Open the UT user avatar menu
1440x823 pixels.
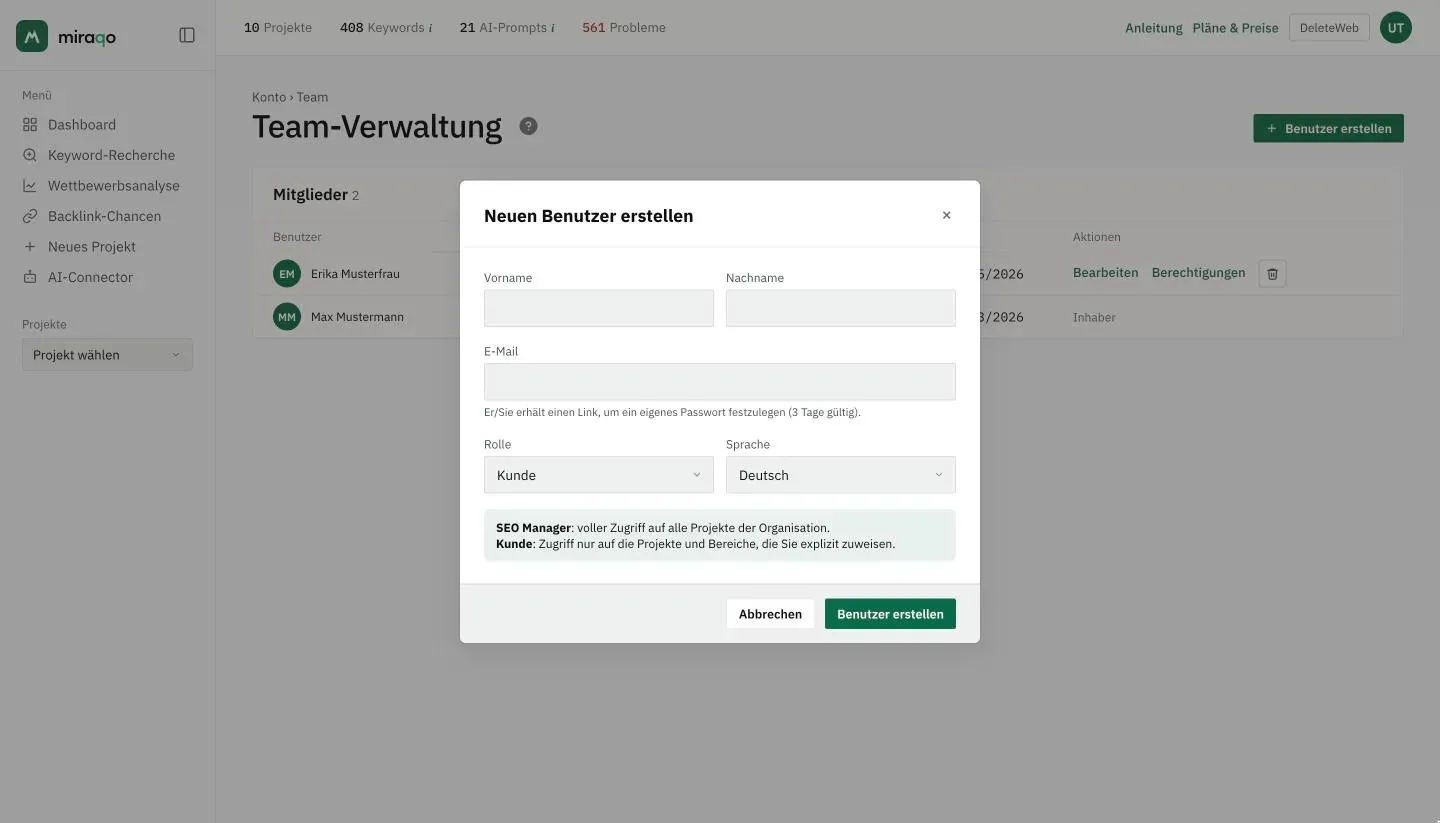(x=1396, y=28)
